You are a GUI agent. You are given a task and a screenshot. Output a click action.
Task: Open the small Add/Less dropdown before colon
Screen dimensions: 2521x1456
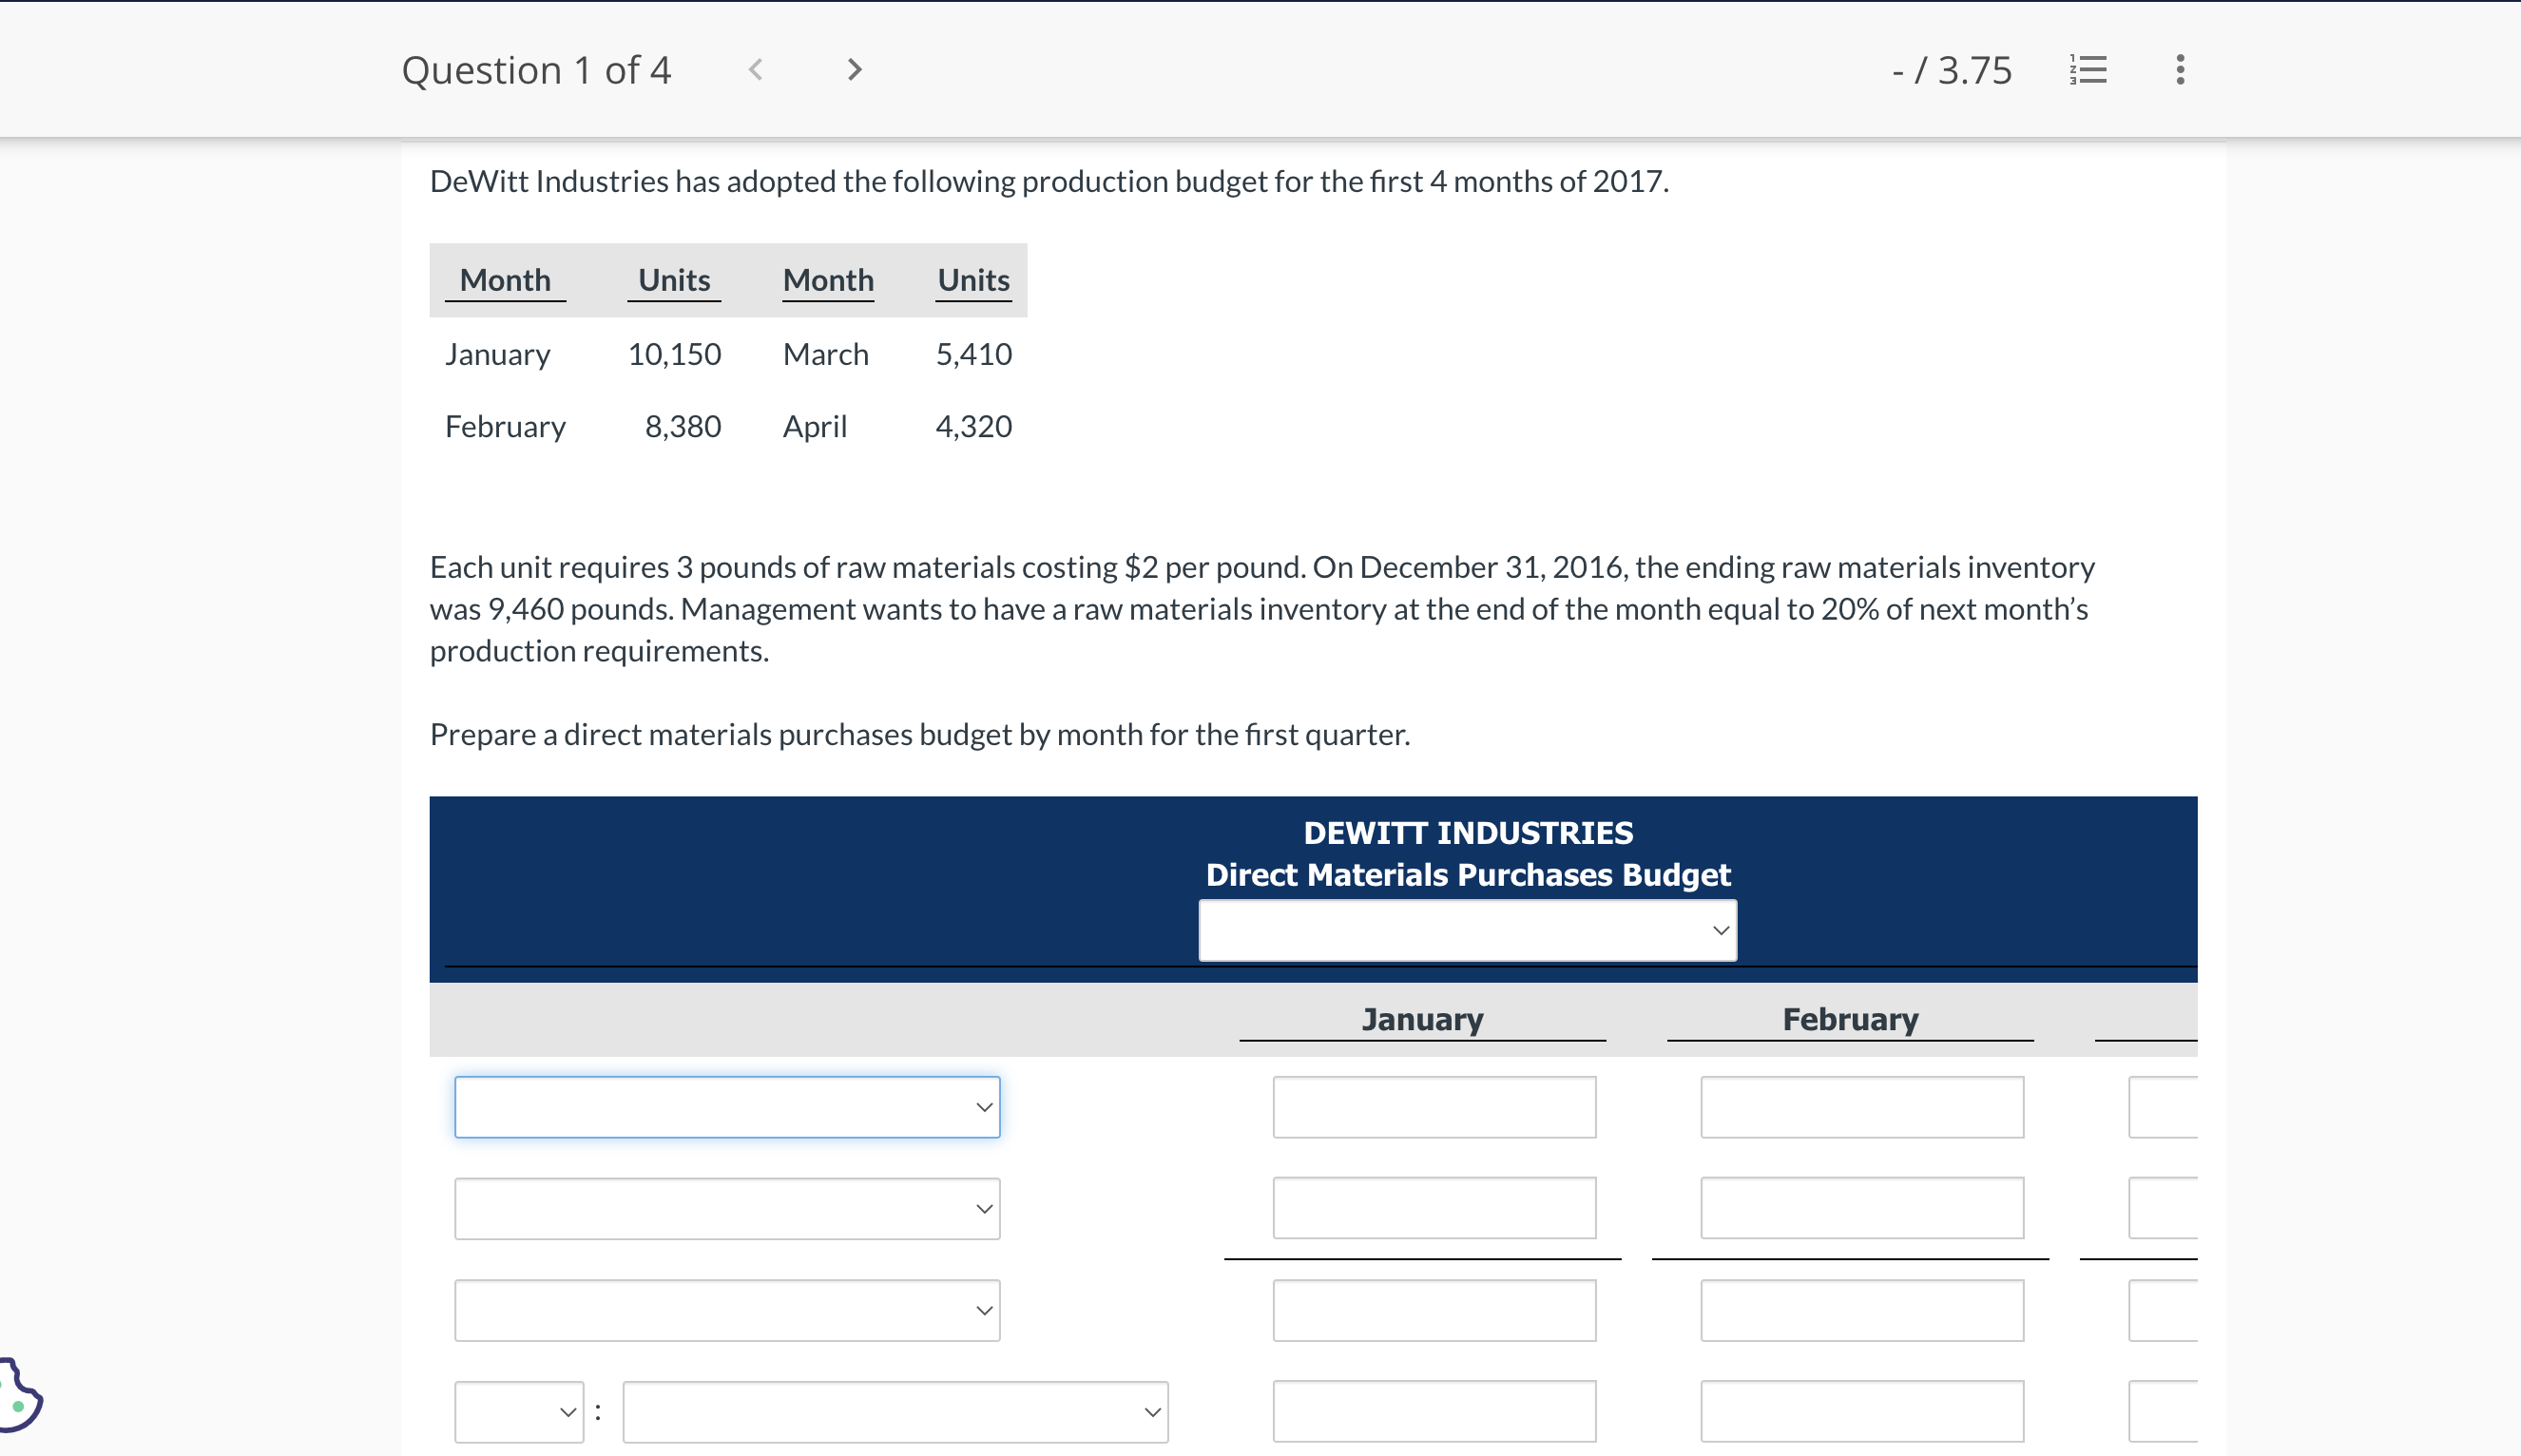coord(519,1412)
